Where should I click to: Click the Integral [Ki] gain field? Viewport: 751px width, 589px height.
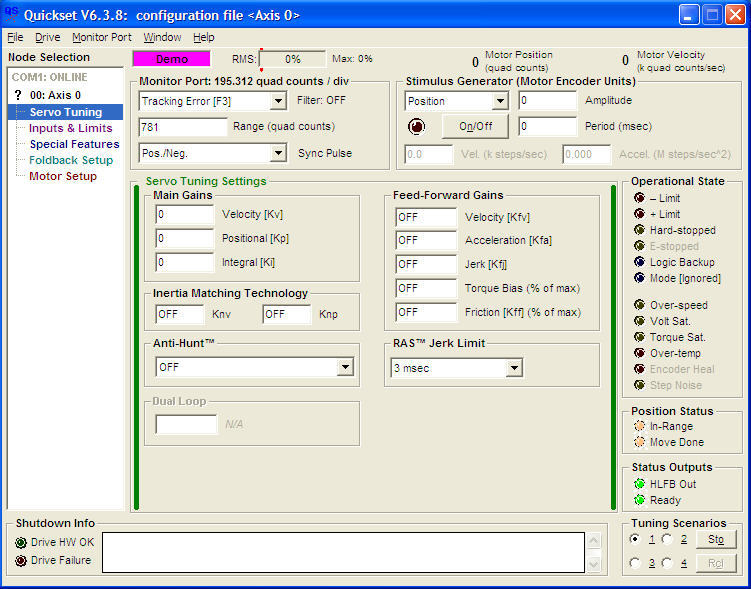coord(184,262)
